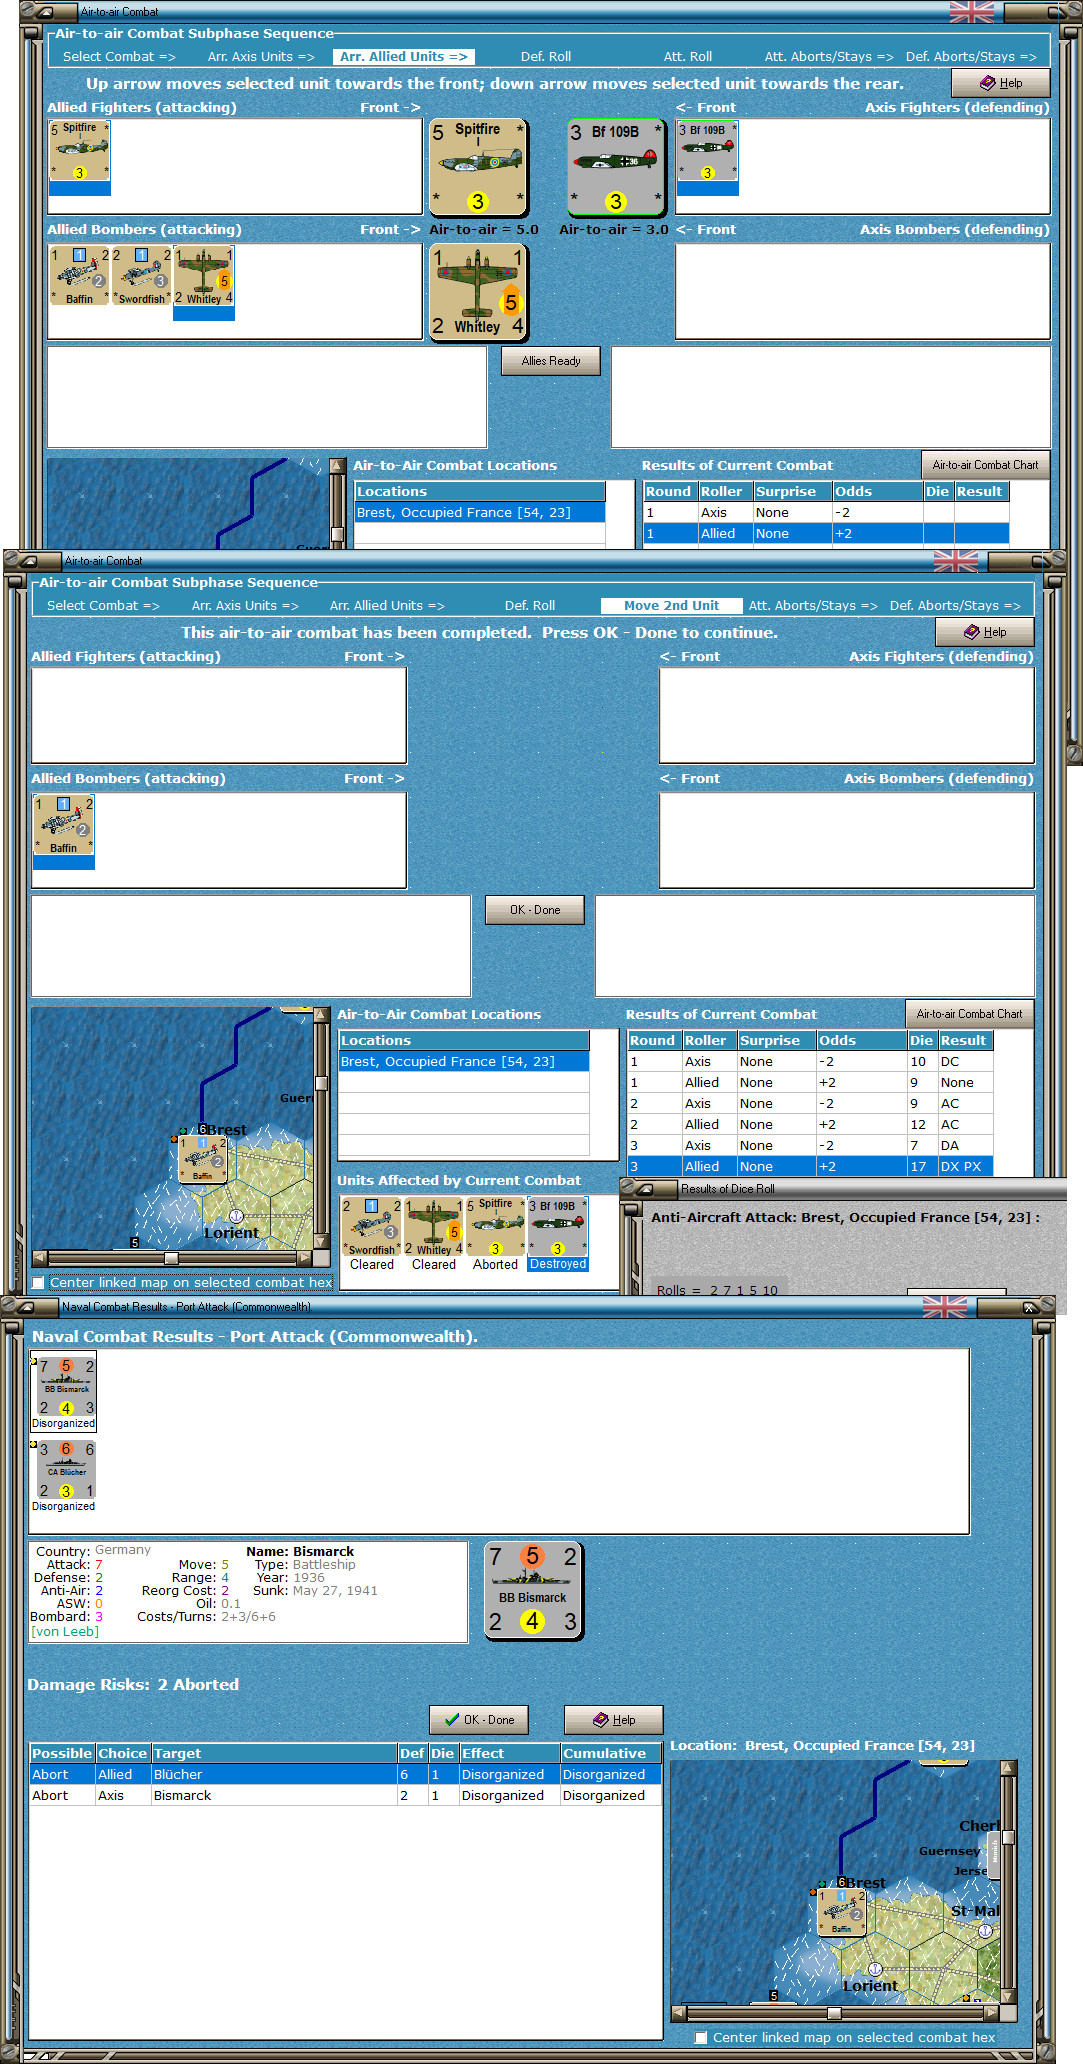Select the Swordfish bomber in top window
This screenshot has height=2064, width=1083.
click(x=141, y=276)
